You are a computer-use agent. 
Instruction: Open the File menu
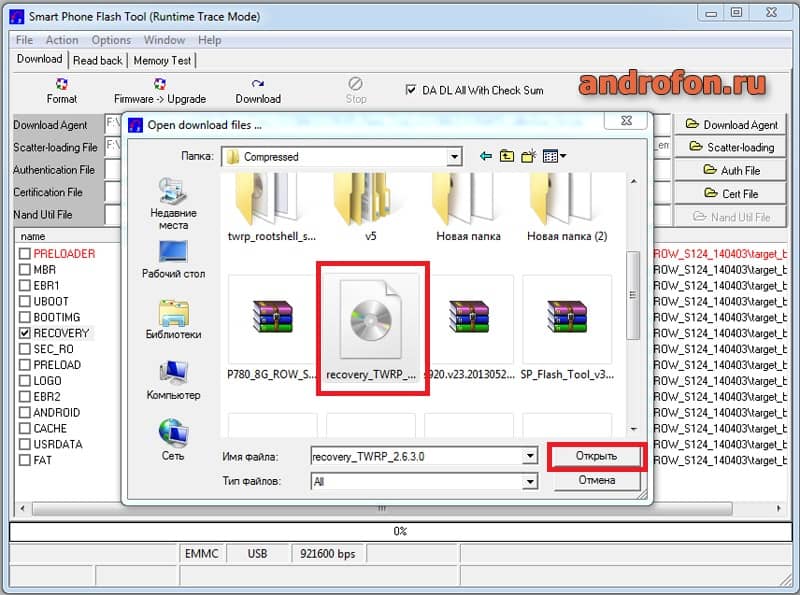(24, 40)
